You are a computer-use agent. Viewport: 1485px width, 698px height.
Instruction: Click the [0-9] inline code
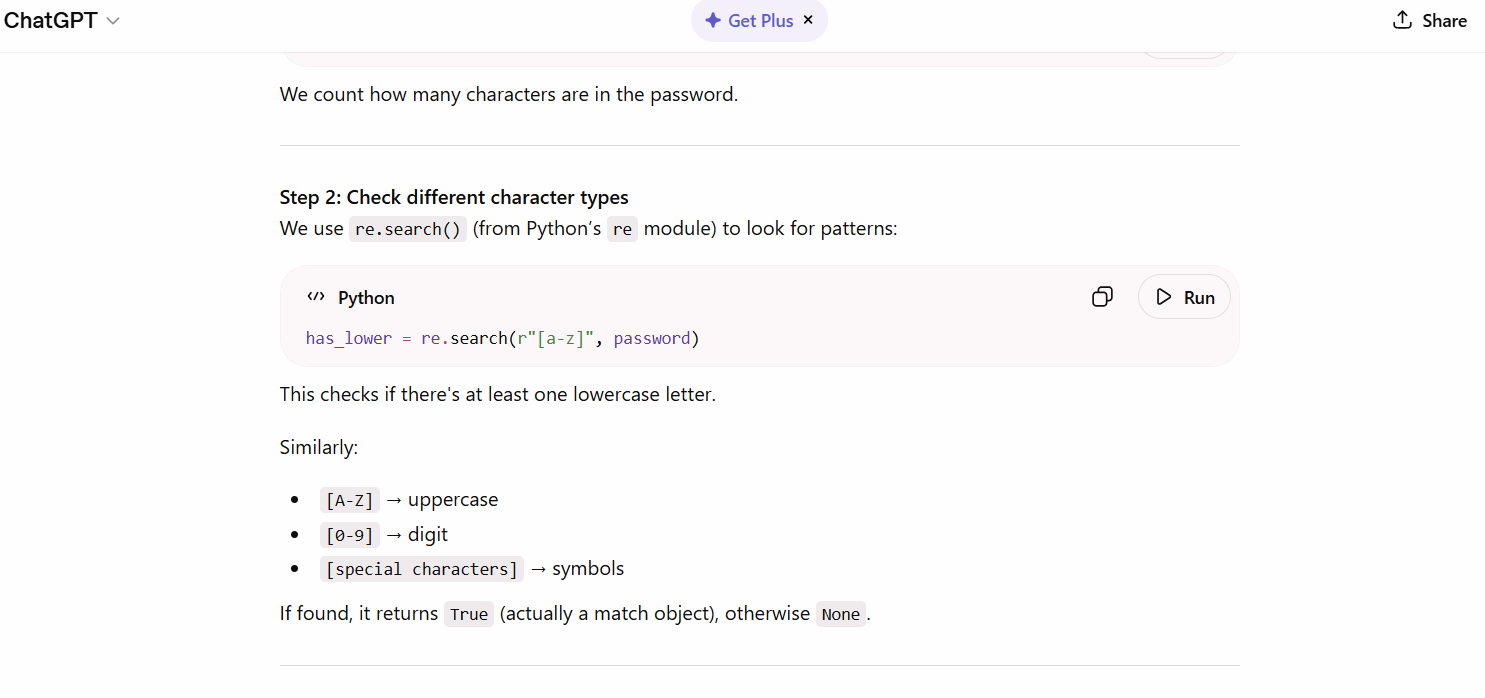tap(350, 535)
